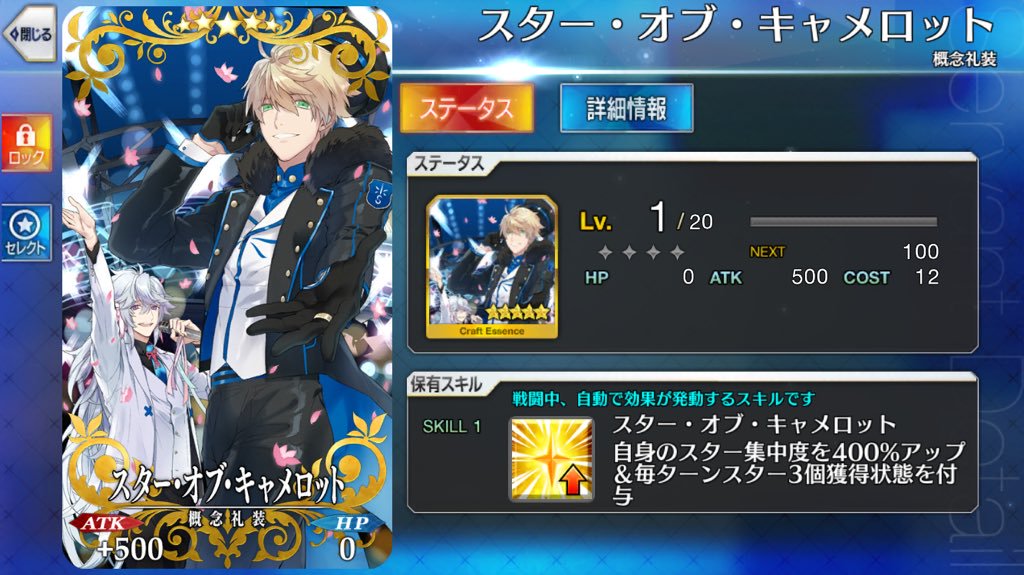The height and width of the screenshot is (575, 1024).
Task: Switch to the ステータス tab
Action: [x=466, y=108]
